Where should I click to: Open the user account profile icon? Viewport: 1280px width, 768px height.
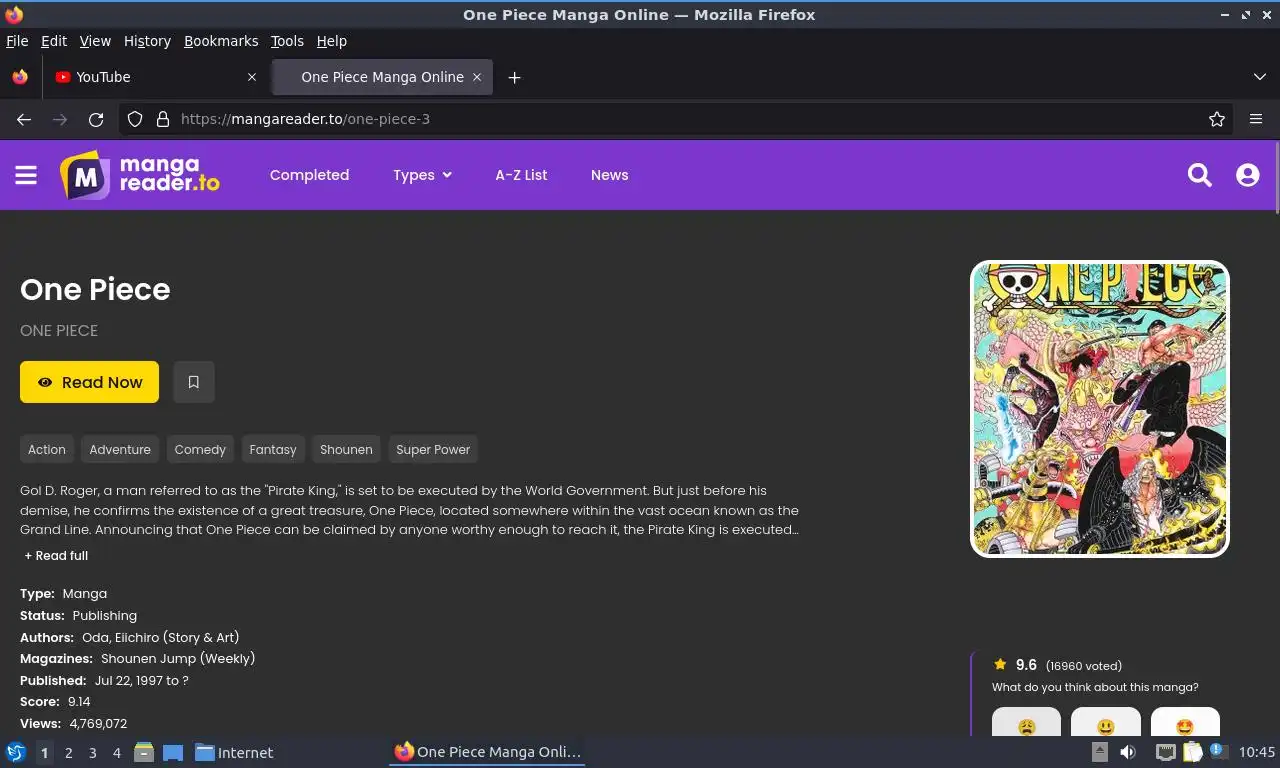point(1247,175)
